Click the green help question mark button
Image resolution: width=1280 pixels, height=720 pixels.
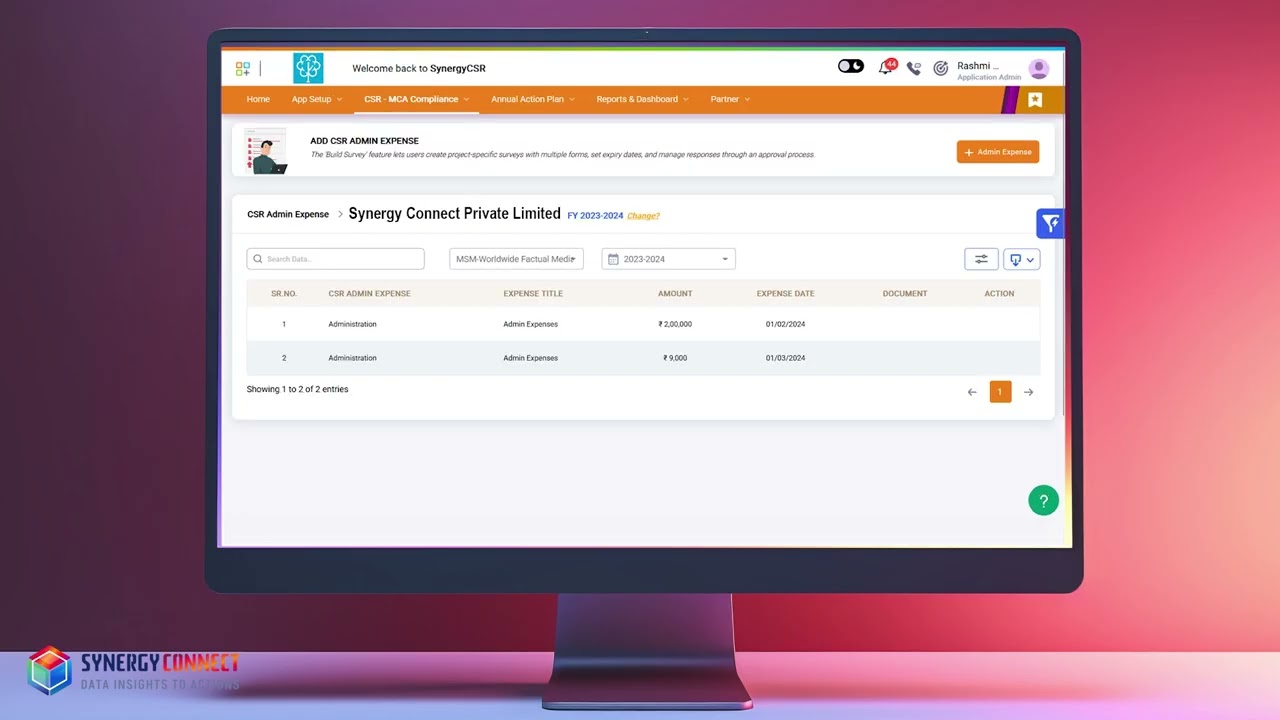point(1043,501)
